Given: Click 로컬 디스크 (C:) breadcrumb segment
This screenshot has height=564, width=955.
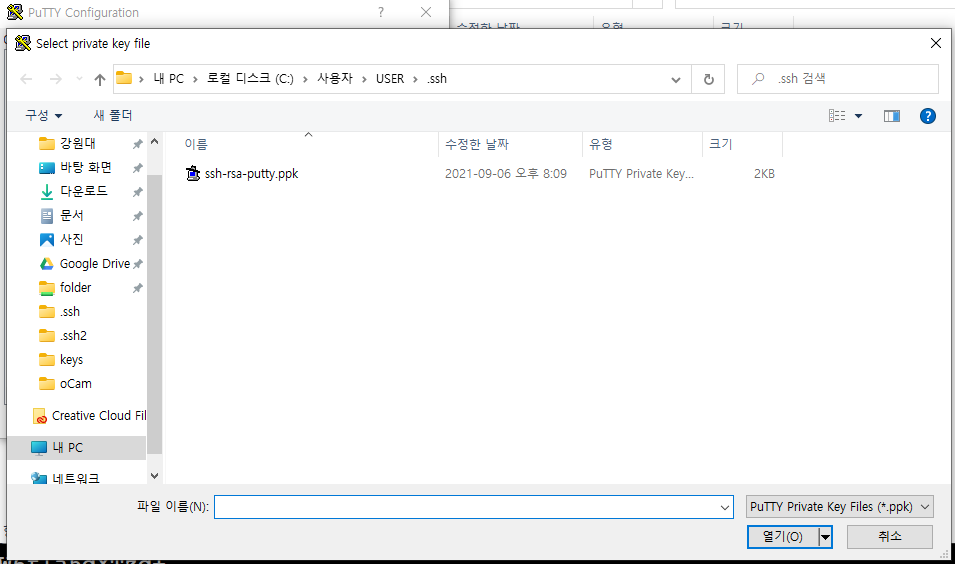Looking at the screenshot, I should [x=250, y=79].
